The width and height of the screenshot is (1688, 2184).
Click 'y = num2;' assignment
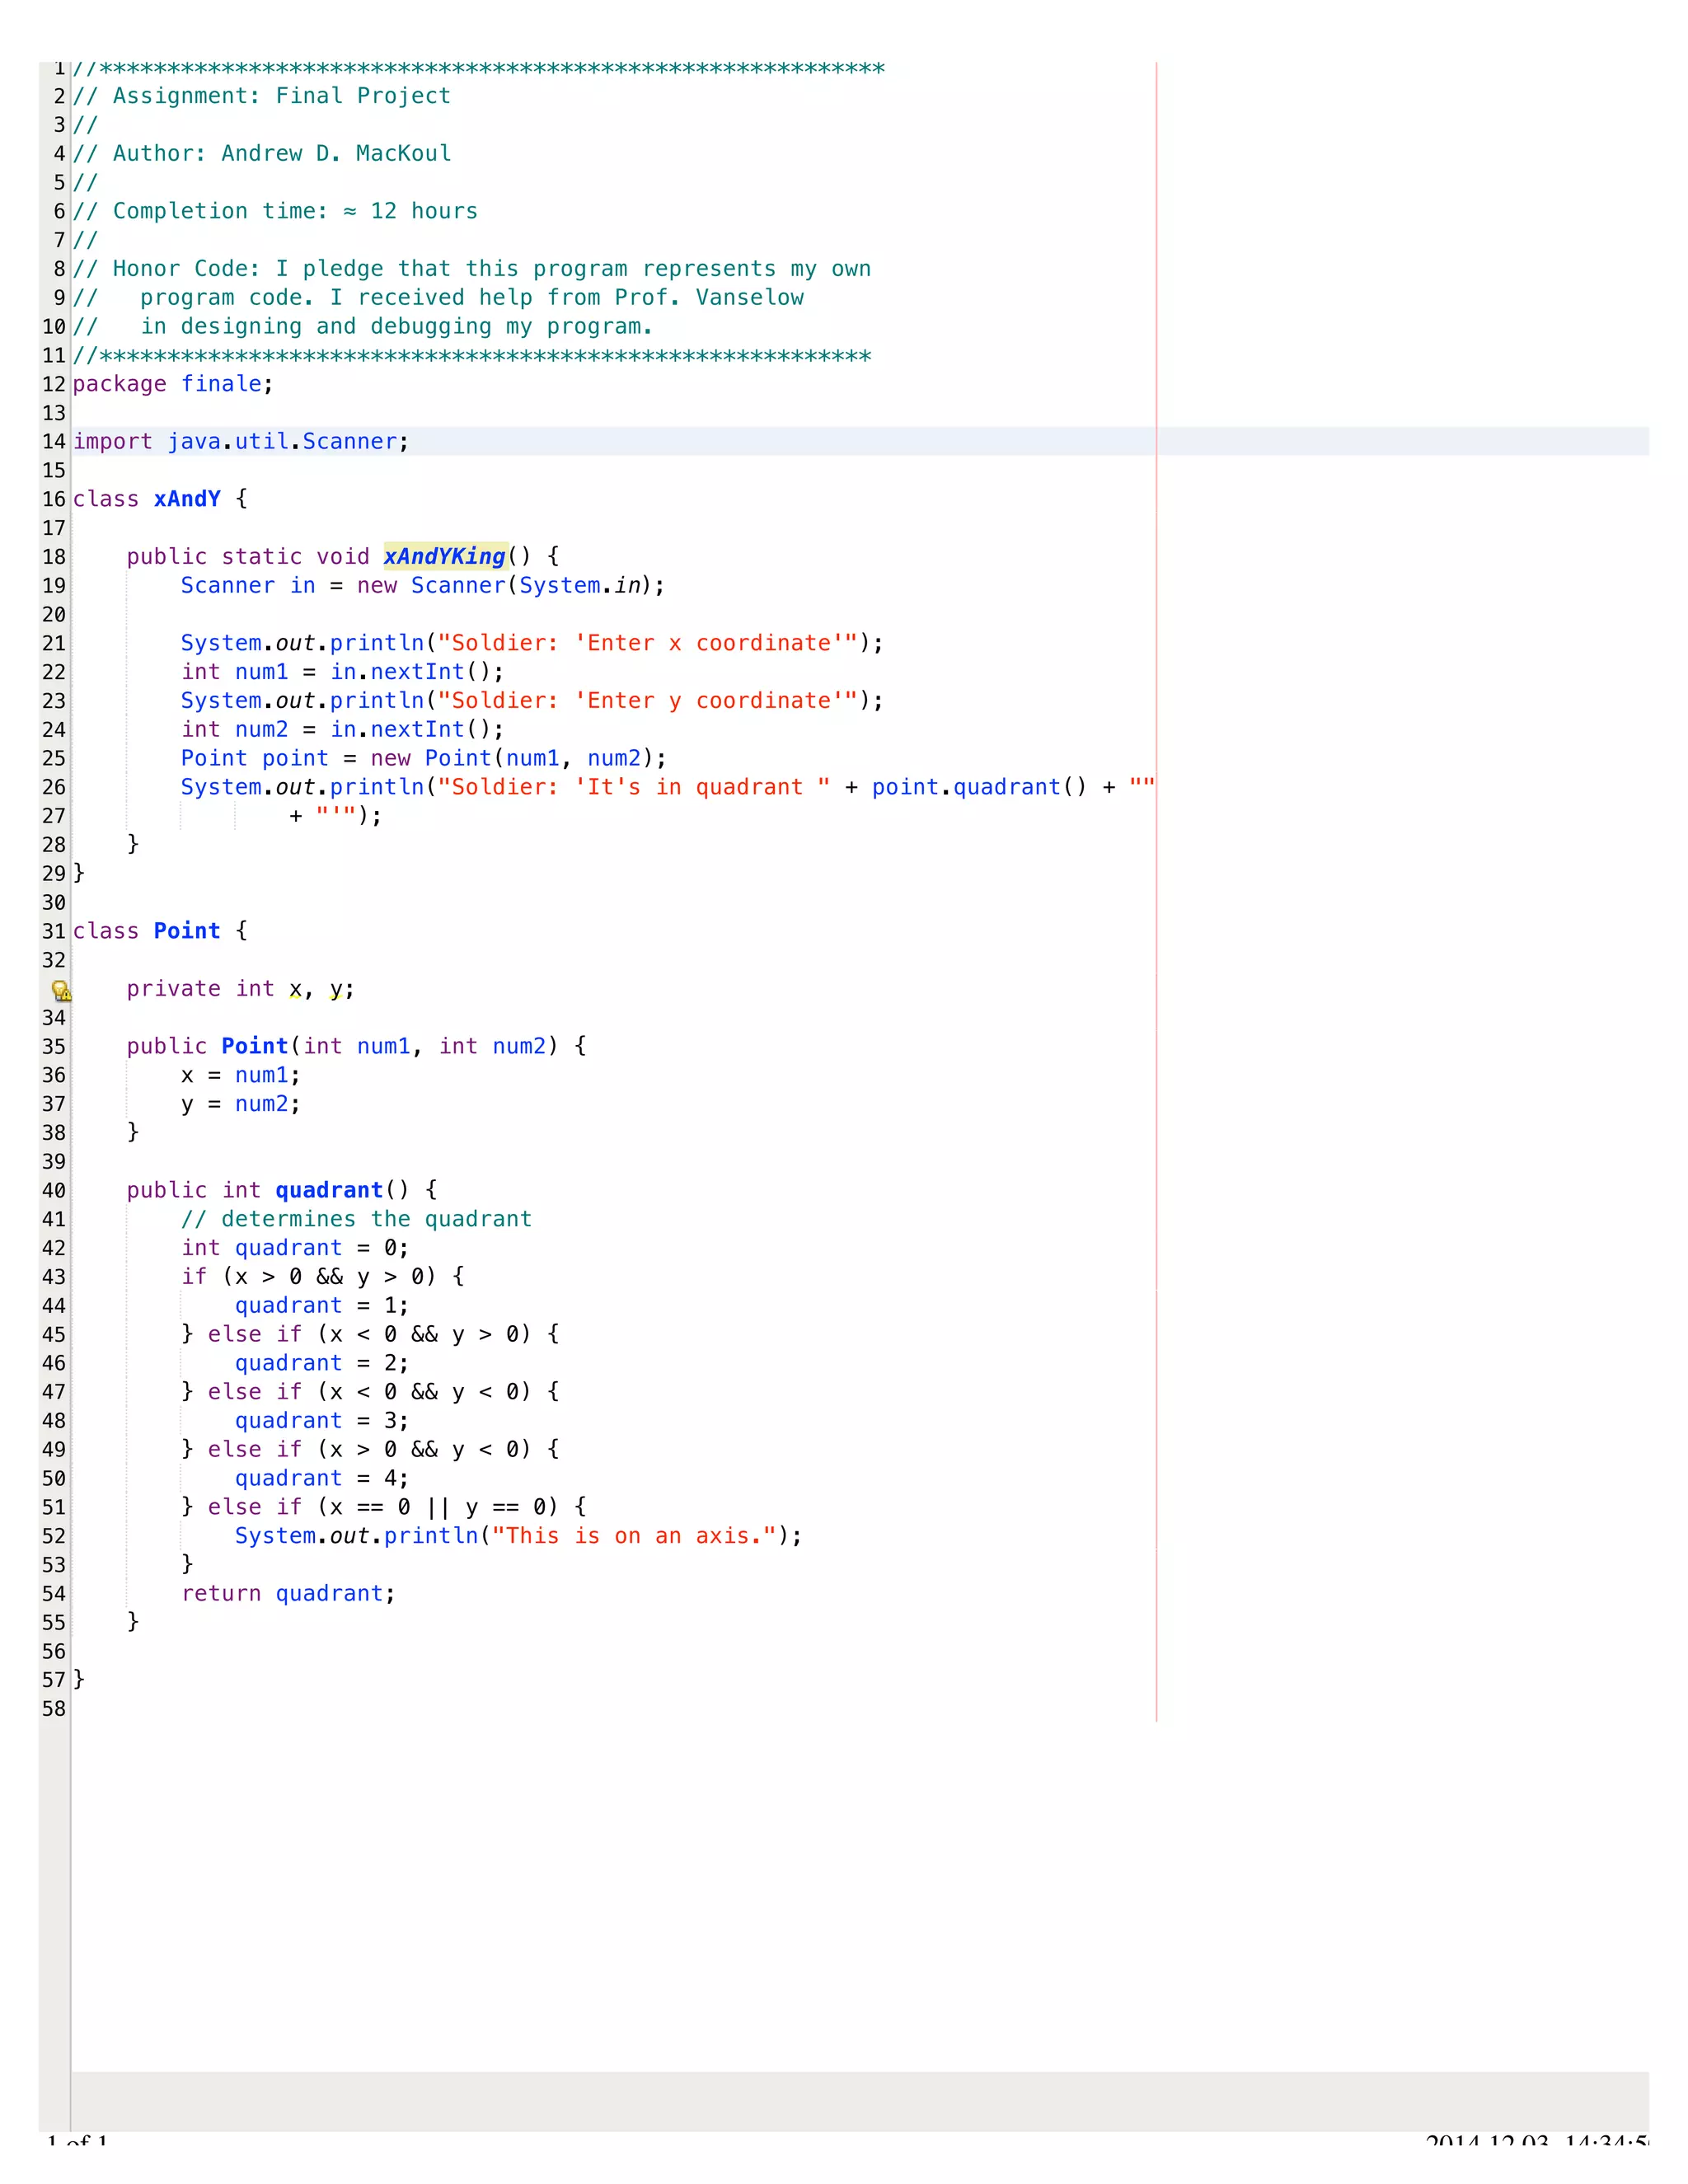coord(240,1104)
